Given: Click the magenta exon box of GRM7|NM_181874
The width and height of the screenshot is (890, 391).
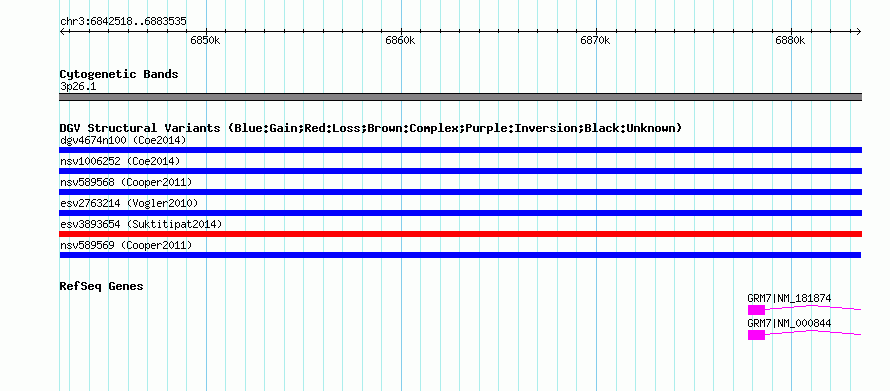Looking at the screenshot, I should (x=756, y=310).
